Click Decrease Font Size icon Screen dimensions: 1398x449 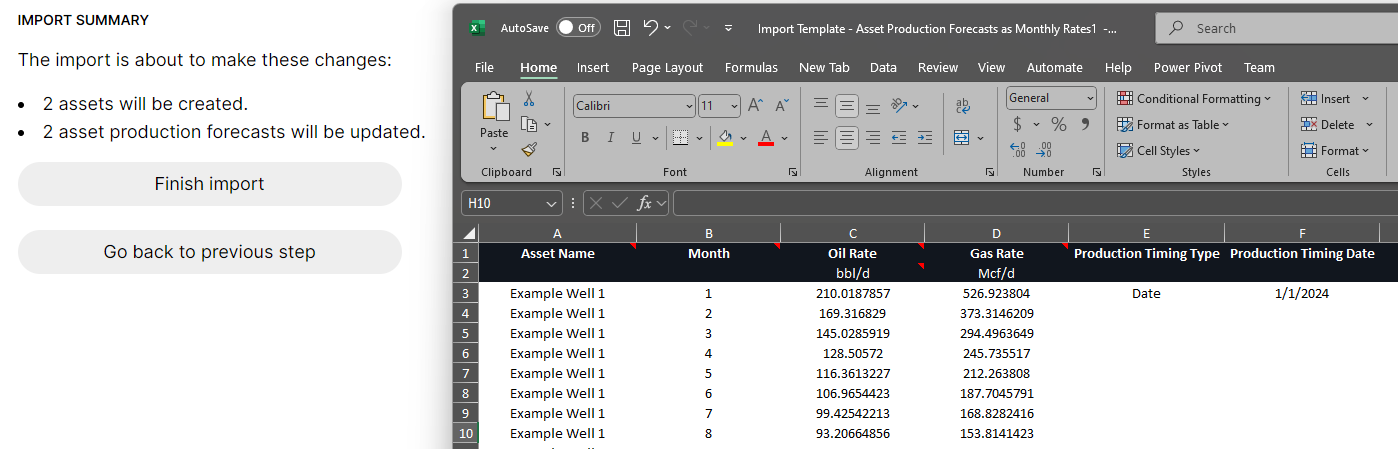click(x=782, y=105)
